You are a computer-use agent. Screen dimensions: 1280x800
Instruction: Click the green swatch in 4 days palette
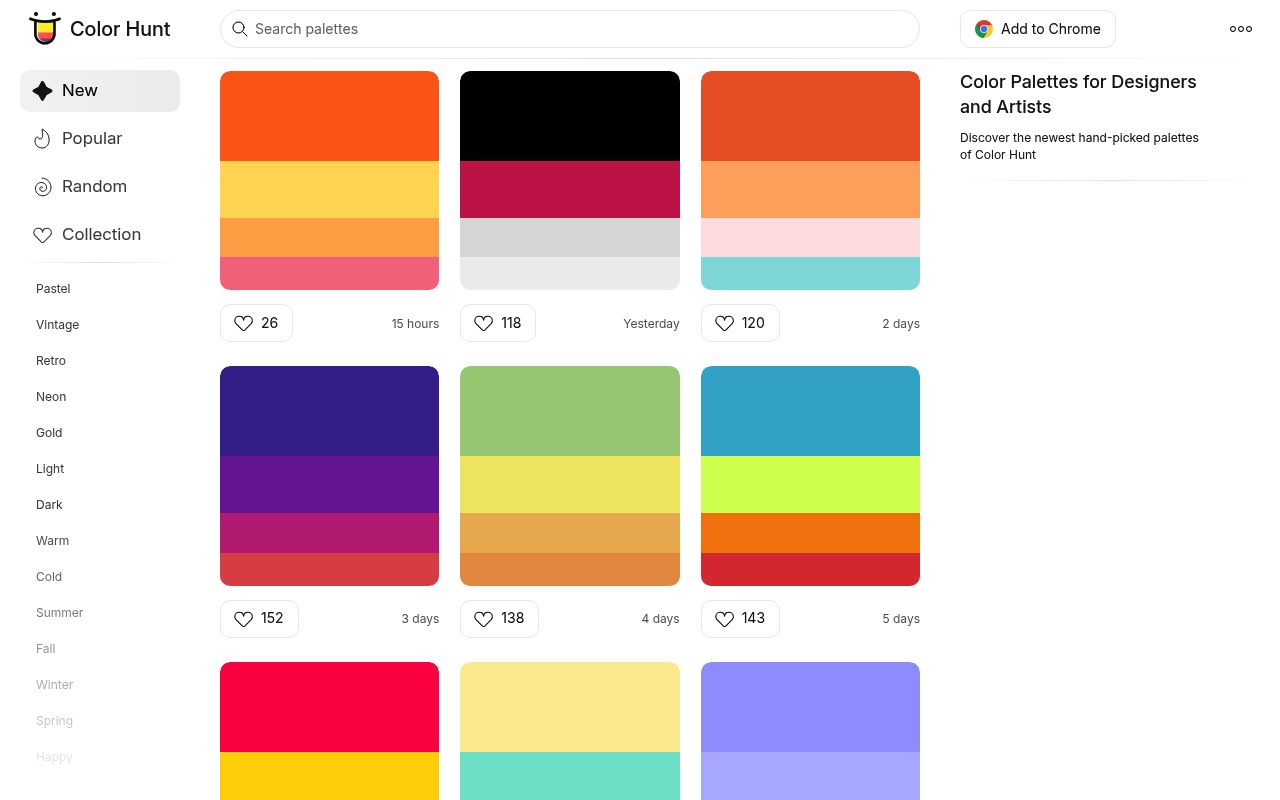click(x=570, y=411)
